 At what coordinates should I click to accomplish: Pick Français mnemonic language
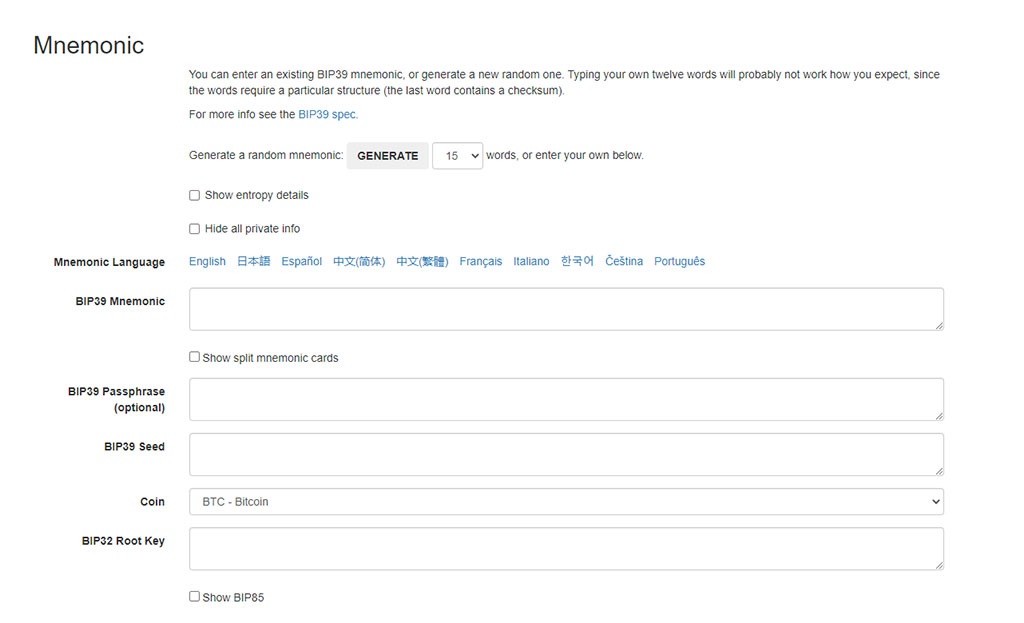click(481, 261)
